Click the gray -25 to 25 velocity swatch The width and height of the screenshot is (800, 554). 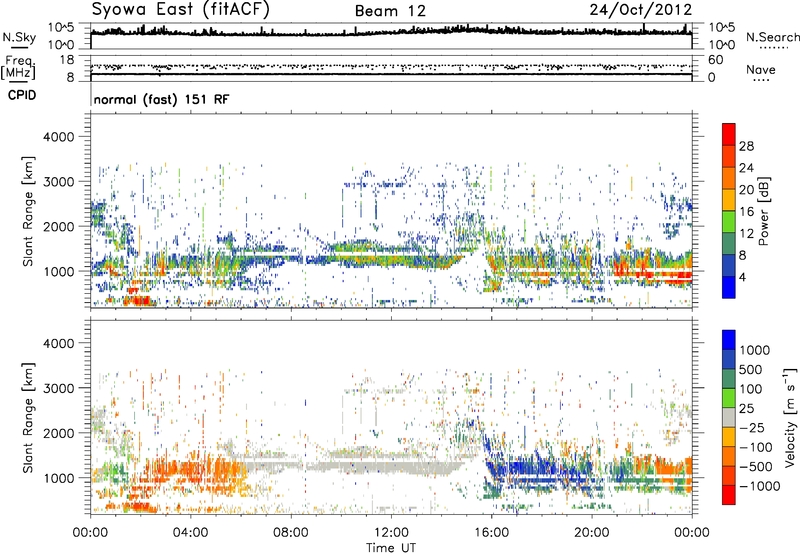click(729, 417)
